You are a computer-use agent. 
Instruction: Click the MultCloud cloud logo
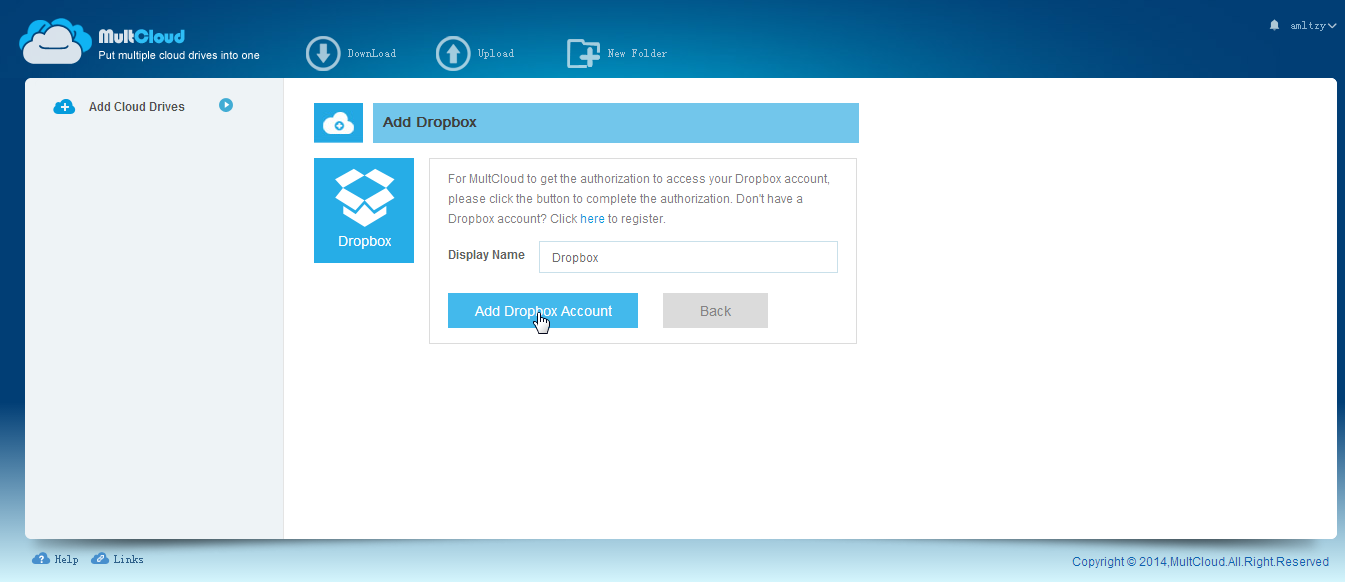click(x=55, y=42)
